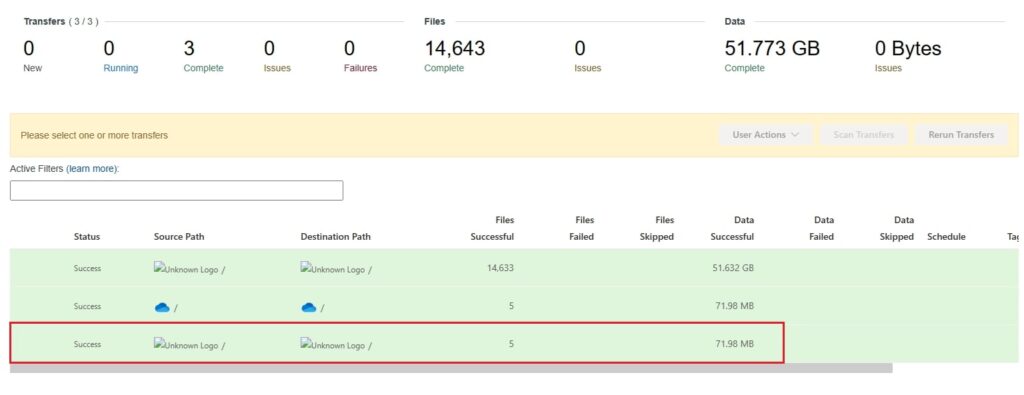Sort by Files Skipped column header
Image resolution: width=1024 pixels, height=395 pixels.
656,229
